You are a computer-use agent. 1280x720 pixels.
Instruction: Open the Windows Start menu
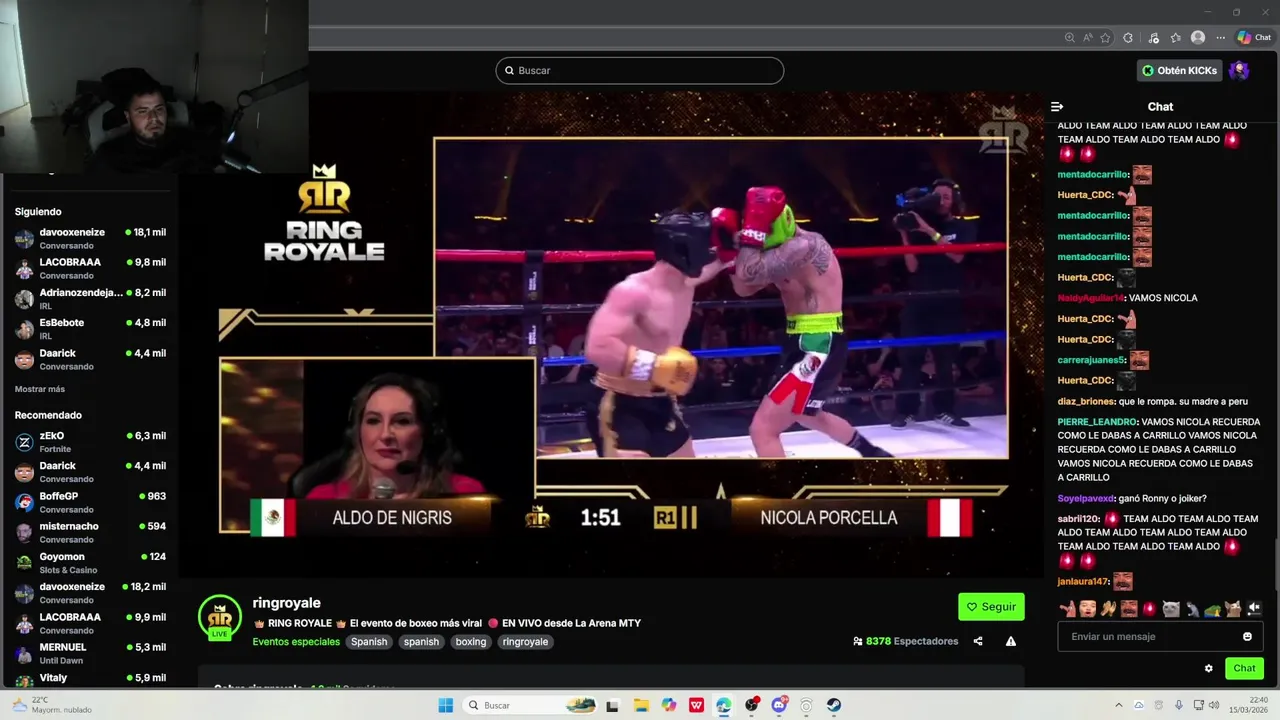446,705
